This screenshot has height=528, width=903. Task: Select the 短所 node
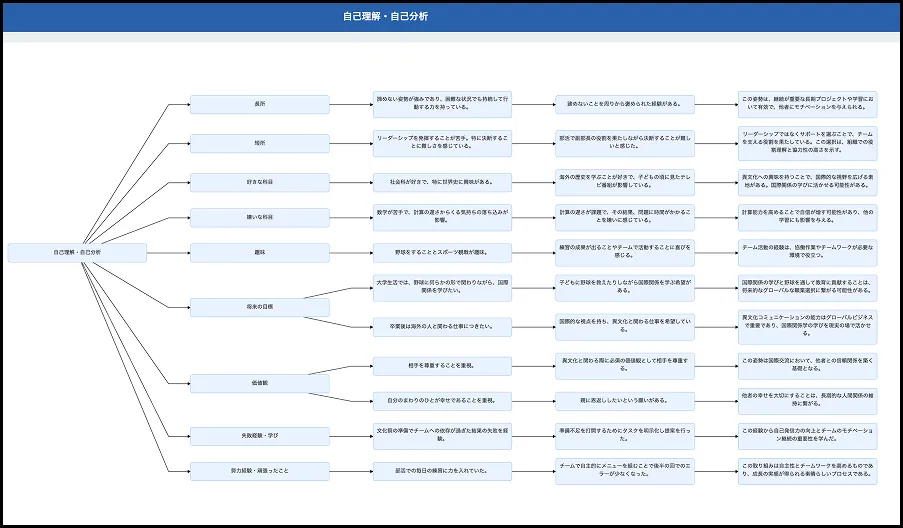pos(260,143)
